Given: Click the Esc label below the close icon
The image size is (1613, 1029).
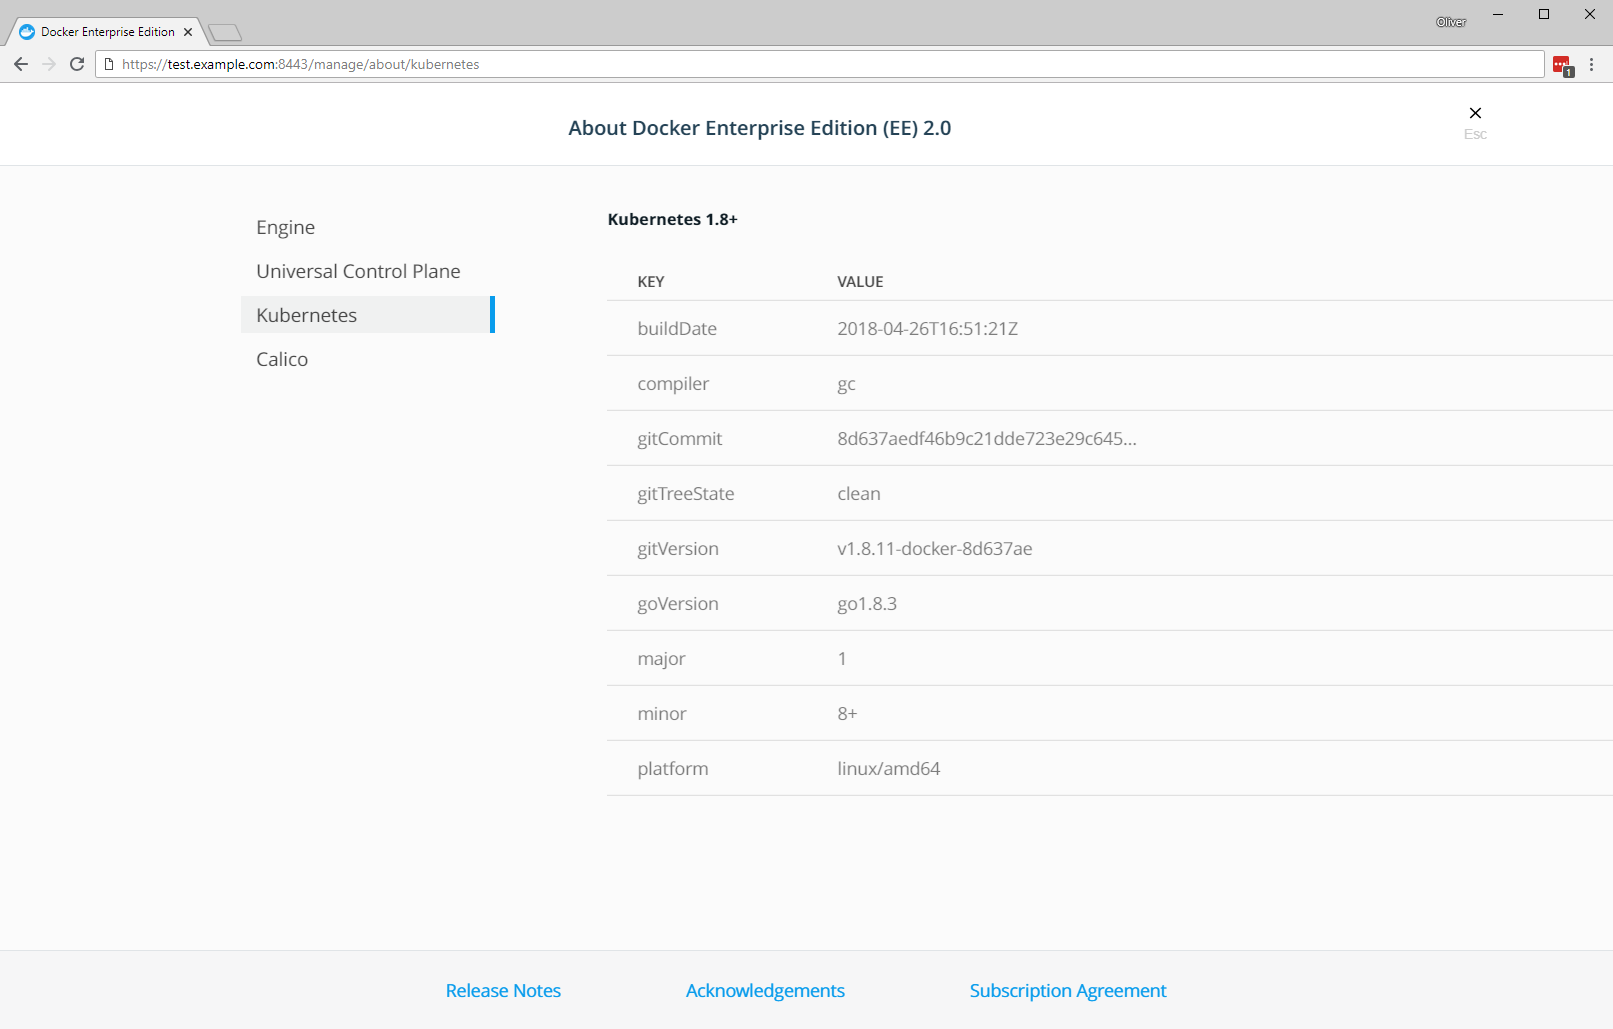Looking at the screenshot, I should [x=1475, y=134].
